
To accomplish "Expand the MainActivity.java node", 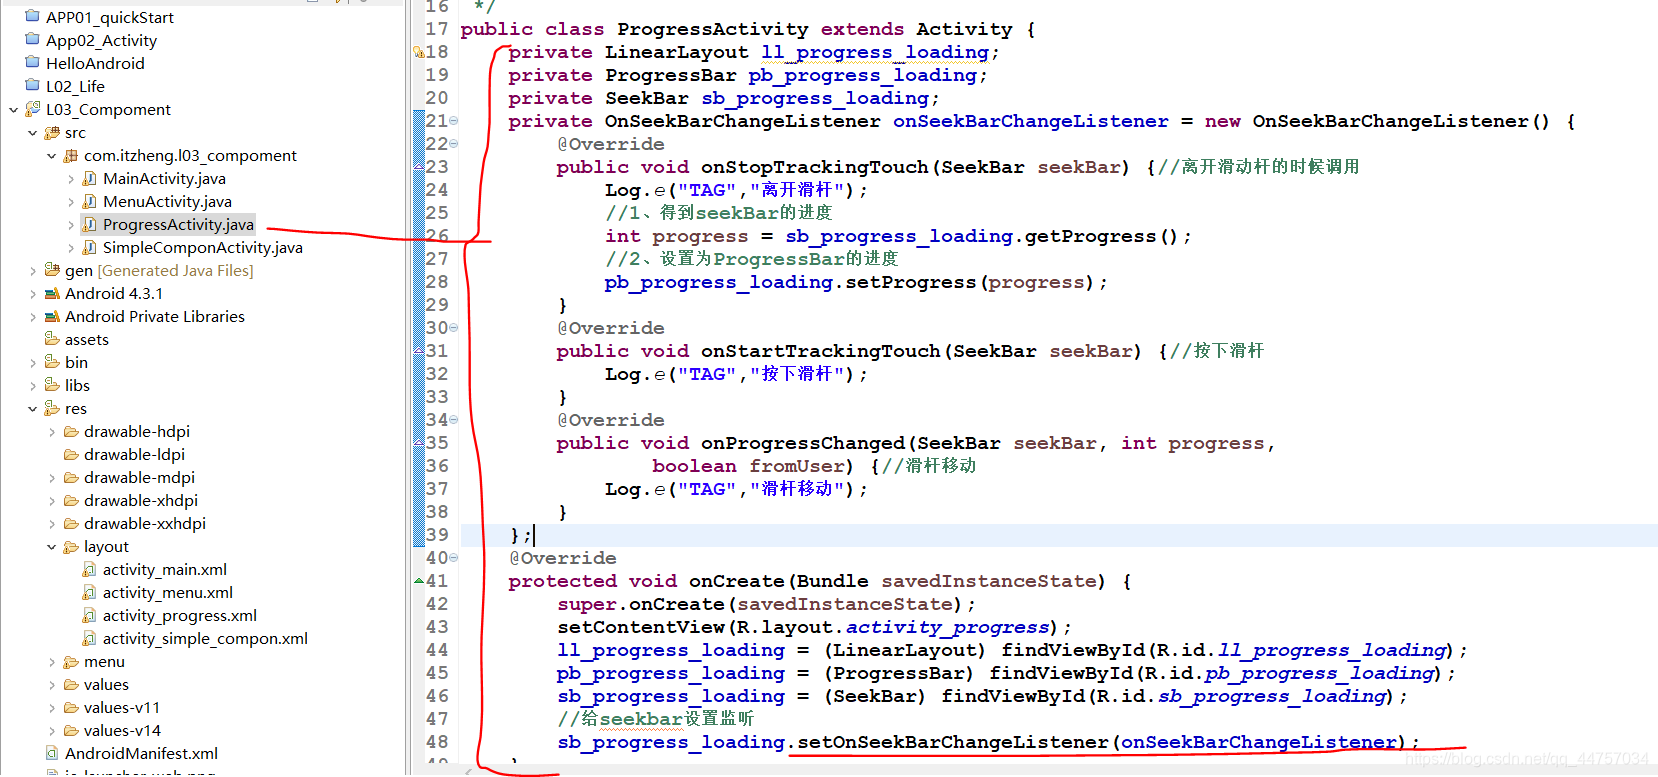I will tap(70, 179).
